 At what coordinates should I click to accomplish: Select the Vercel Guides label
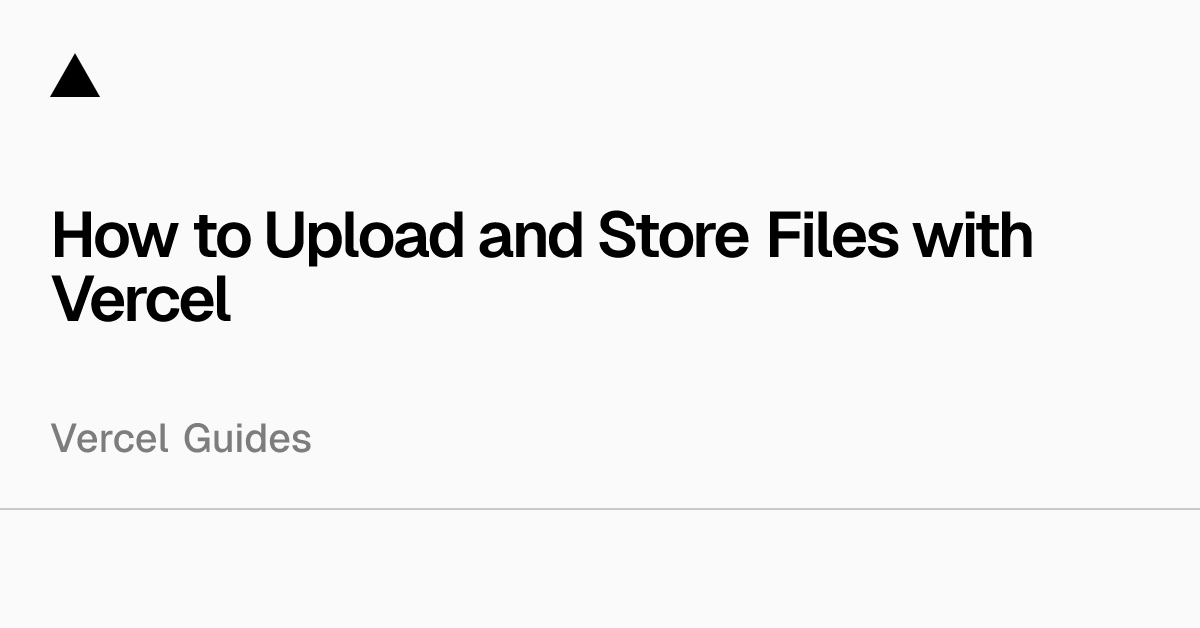181,439
